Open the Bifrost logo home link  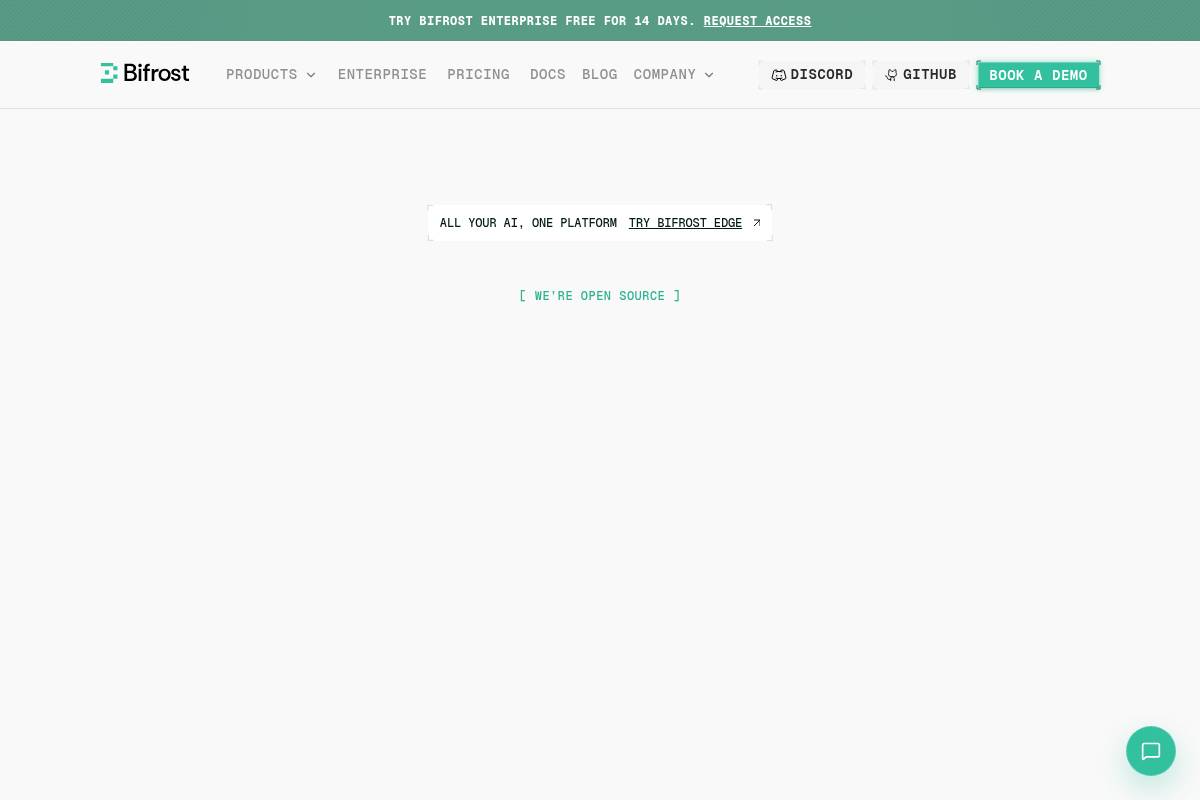[145, 73]
